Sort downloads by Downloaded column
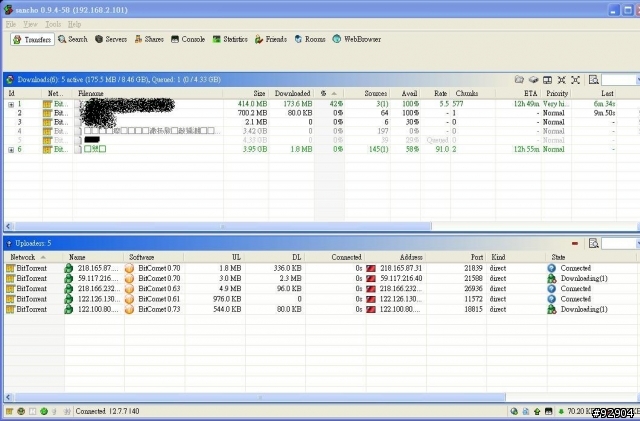 click(x=291, y=94)
